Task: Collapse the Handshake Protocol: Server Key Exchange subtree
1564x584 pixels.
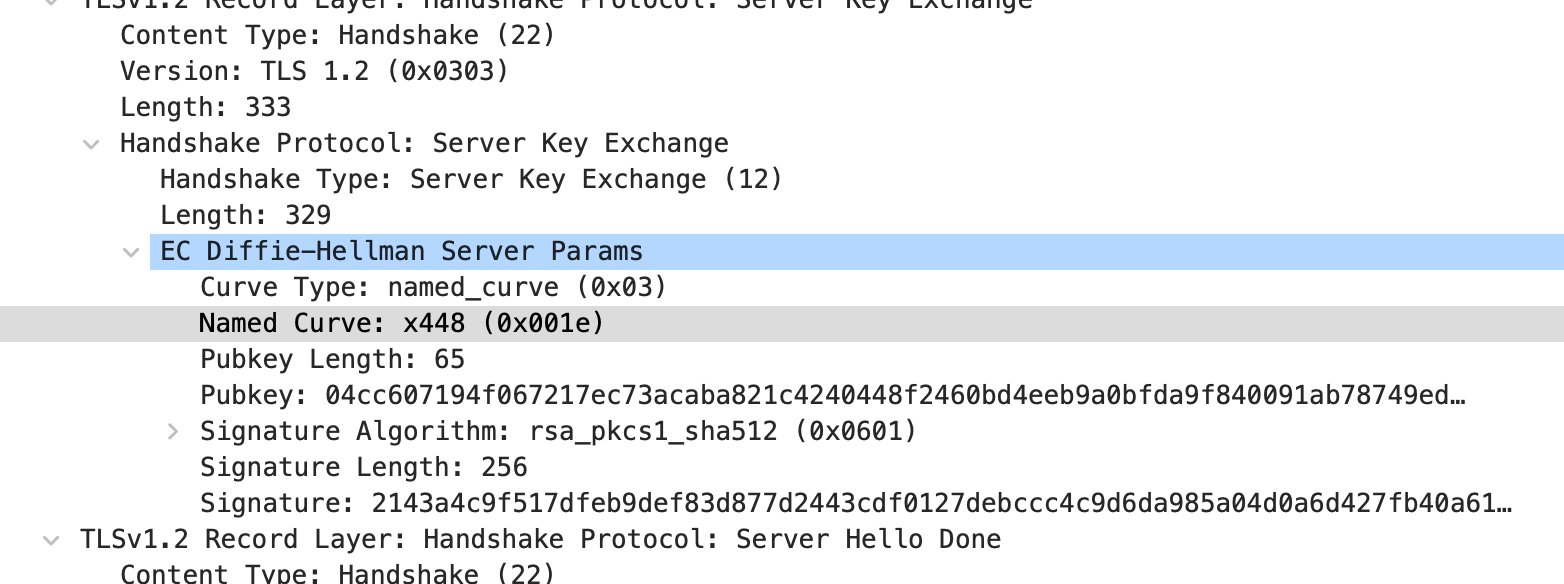Action: click(91, 143)
